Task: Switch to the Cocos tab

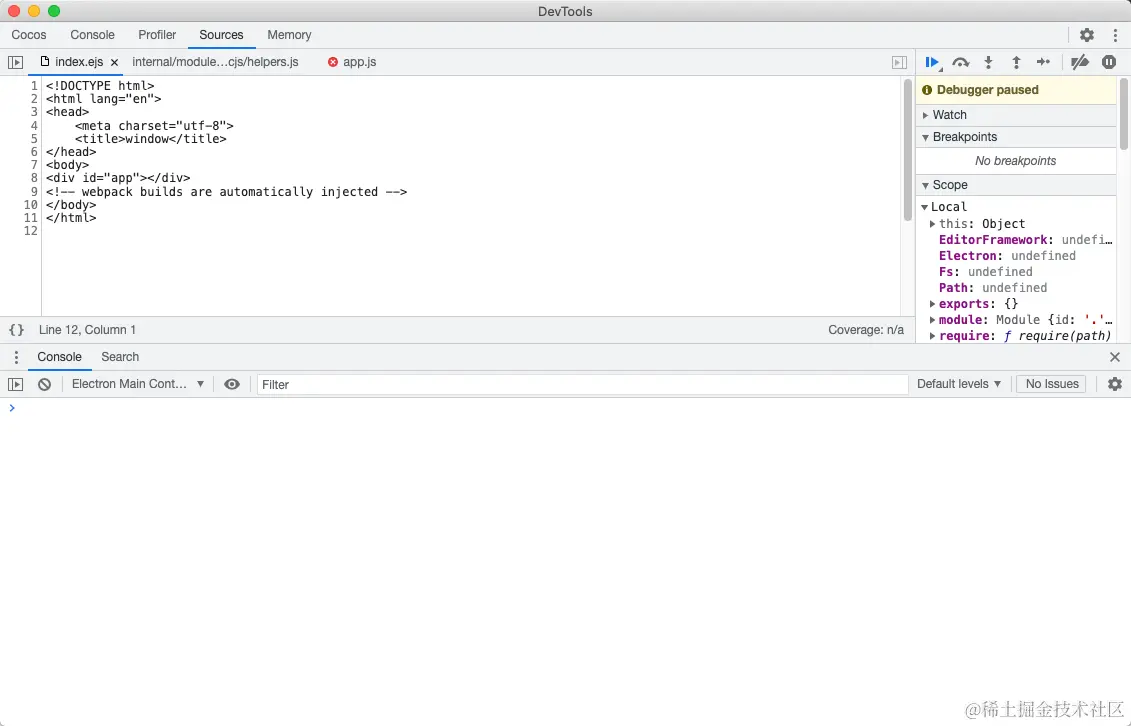Action: point(29,35)
